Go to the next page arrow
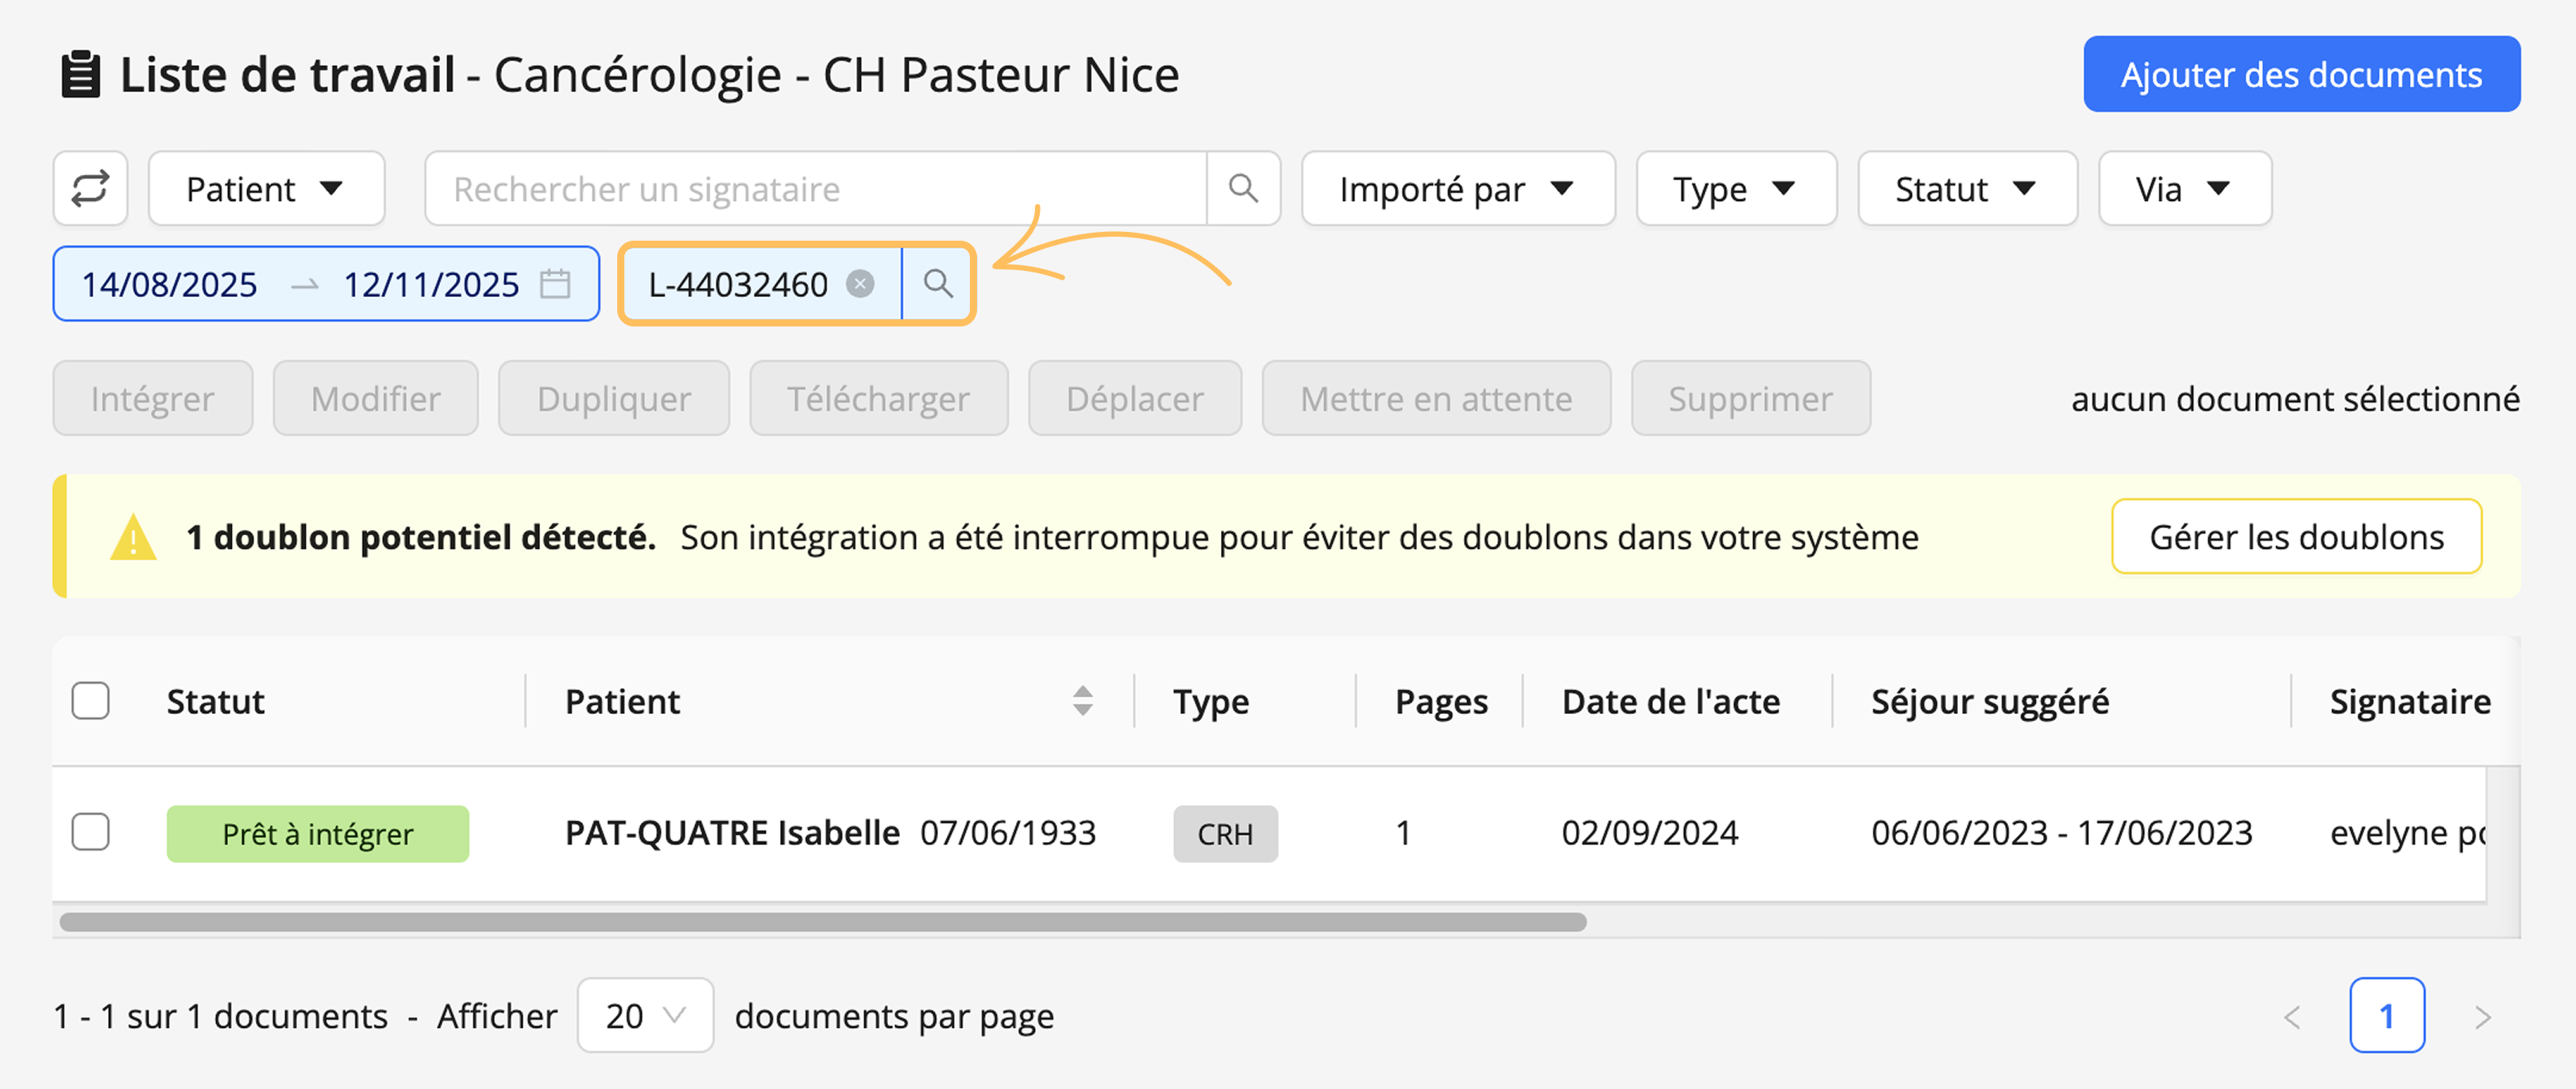Viewport: 2576px width, 1089px height. [x=2482, y=1017]
